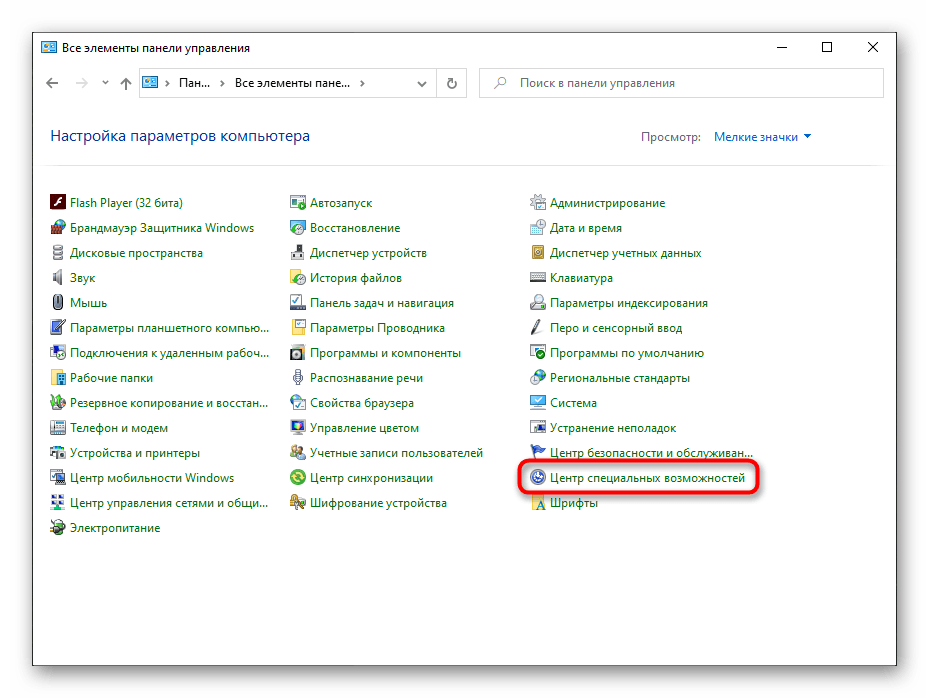Open Центр управления сетями и общи... link
Image resolution: width=929 pixels, height=698 pixels.
tap(169, 503)
